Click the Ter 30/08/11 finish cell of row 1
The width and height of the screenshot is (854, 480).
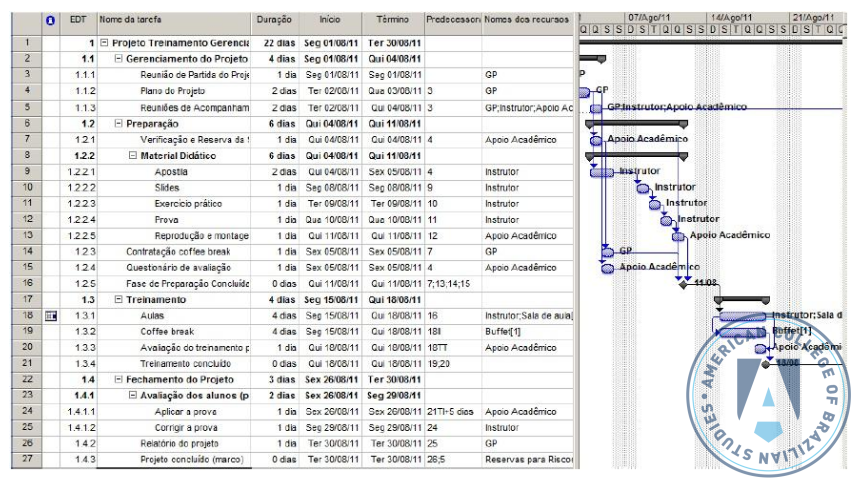394,42
